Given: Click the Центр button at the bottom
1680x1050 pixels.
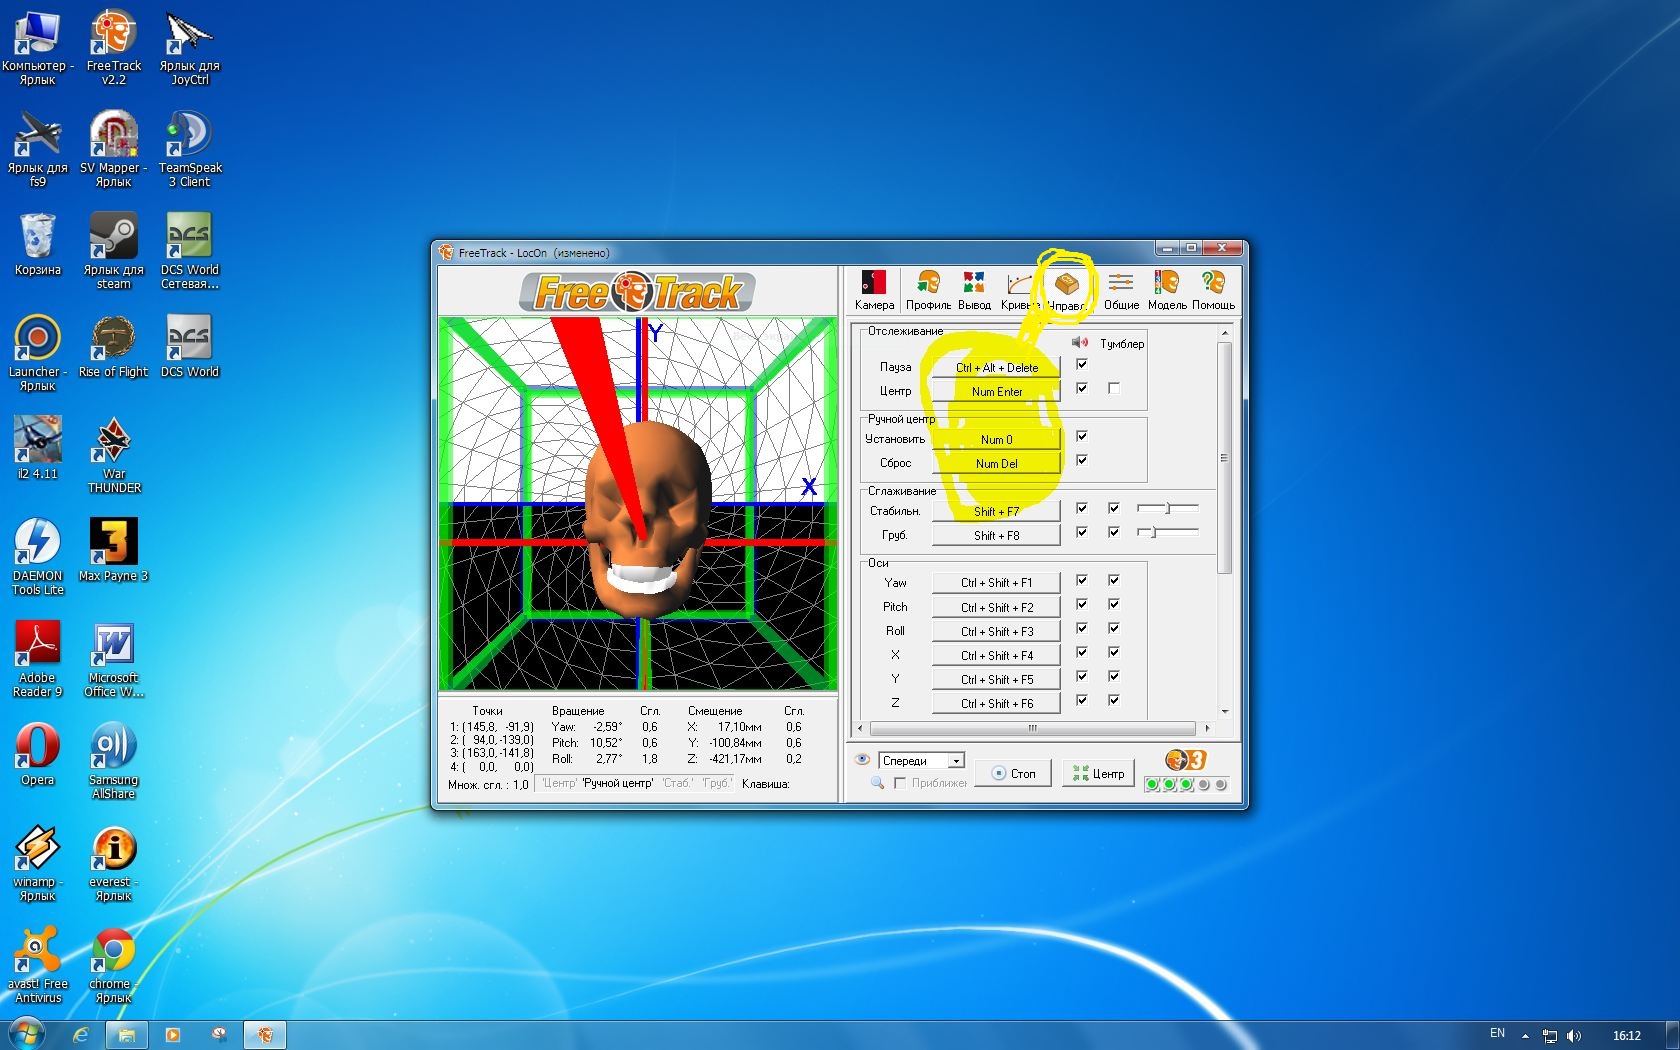Looking at the screenshot, I should [x=1098, y=773].
